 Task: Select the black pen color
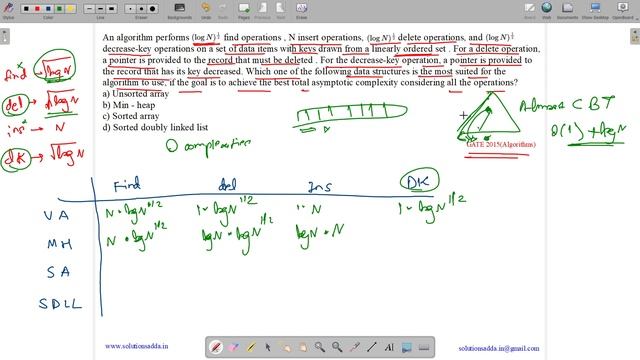tap(27, 9)
